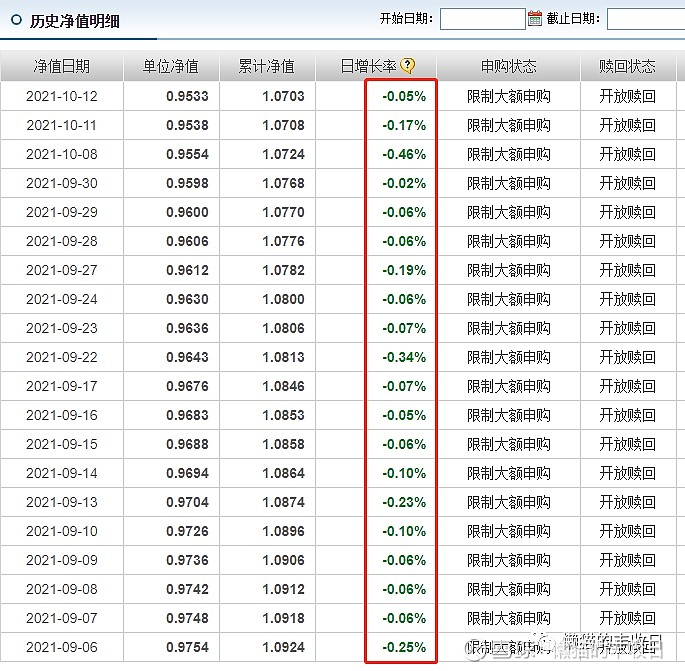Select date cell 2021-09-08
Image resolution: width=685 pixels, height=671 pixels.
point(62,589)
